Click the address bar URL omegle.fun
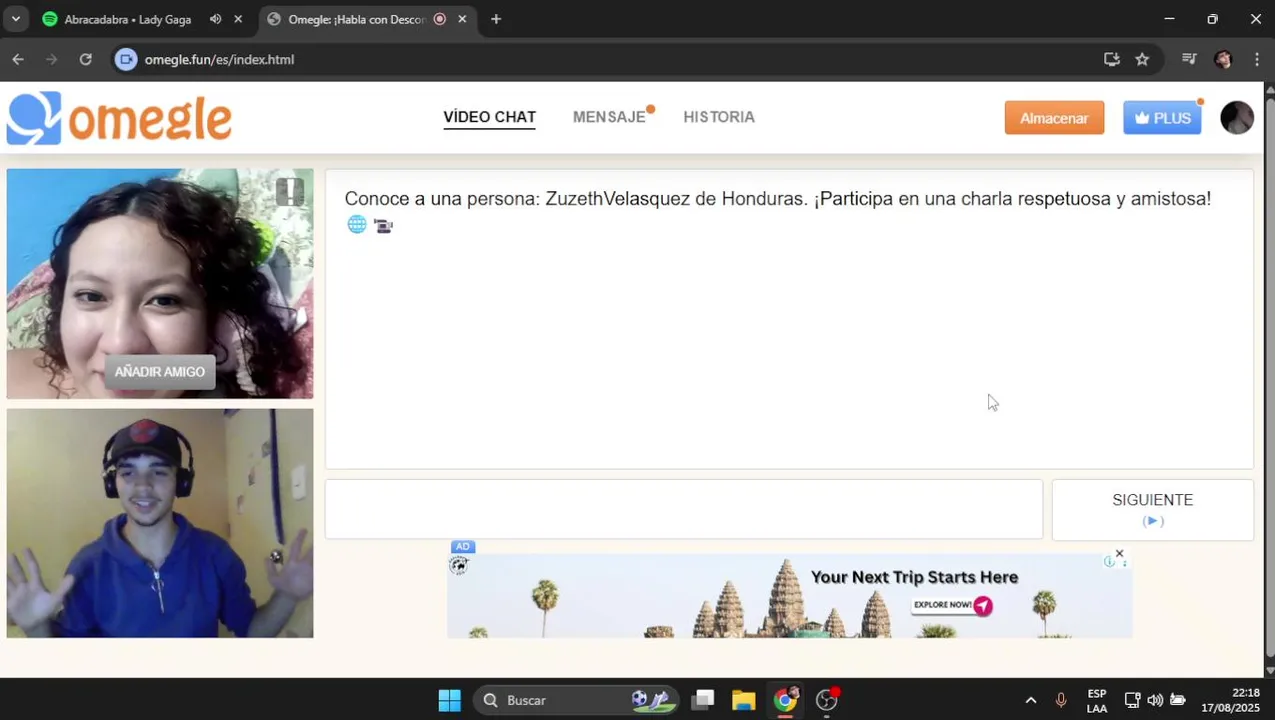 (x=219, y=59)
